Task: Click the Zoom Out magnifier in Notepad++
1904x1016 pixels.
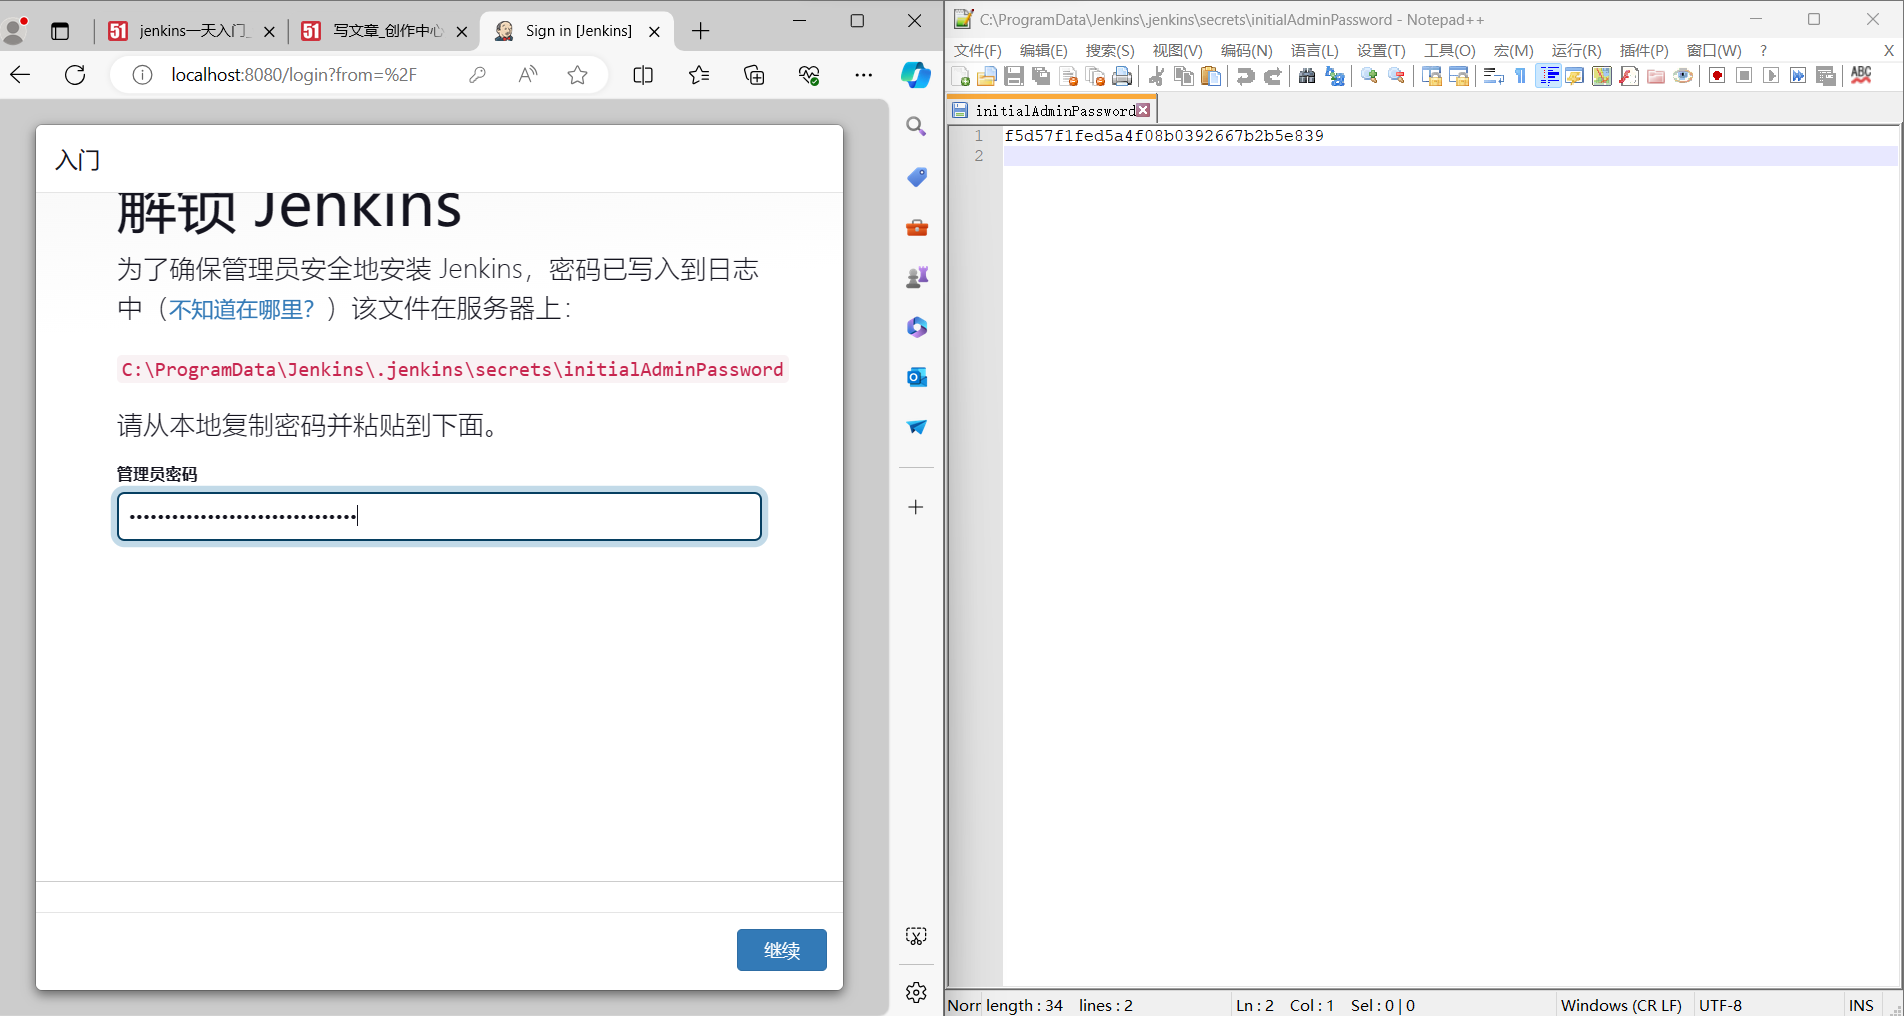Action: pyautogui.click(x=1396, y=76)
